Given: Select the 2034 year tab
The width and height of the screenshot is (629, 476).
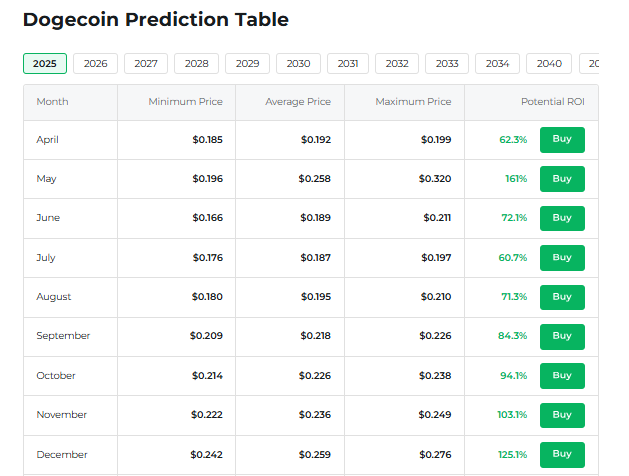Looking at the screenshot, I should 497,63.
